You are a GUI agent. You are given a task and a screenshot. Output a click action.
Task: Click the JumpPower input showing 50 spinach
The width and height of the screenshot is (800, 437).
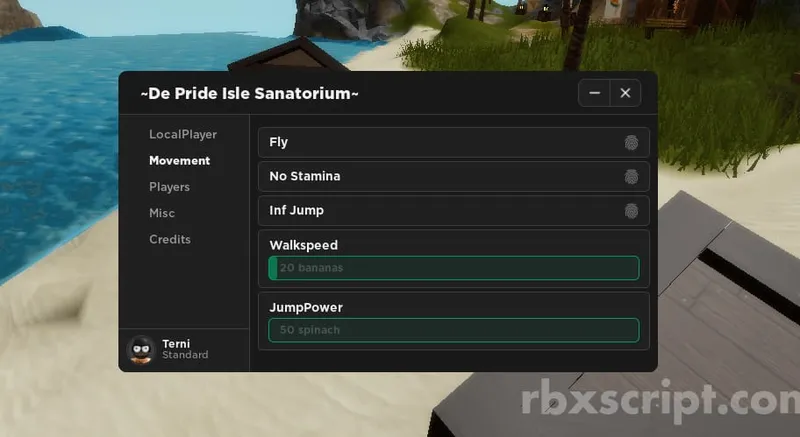[454, 330]
